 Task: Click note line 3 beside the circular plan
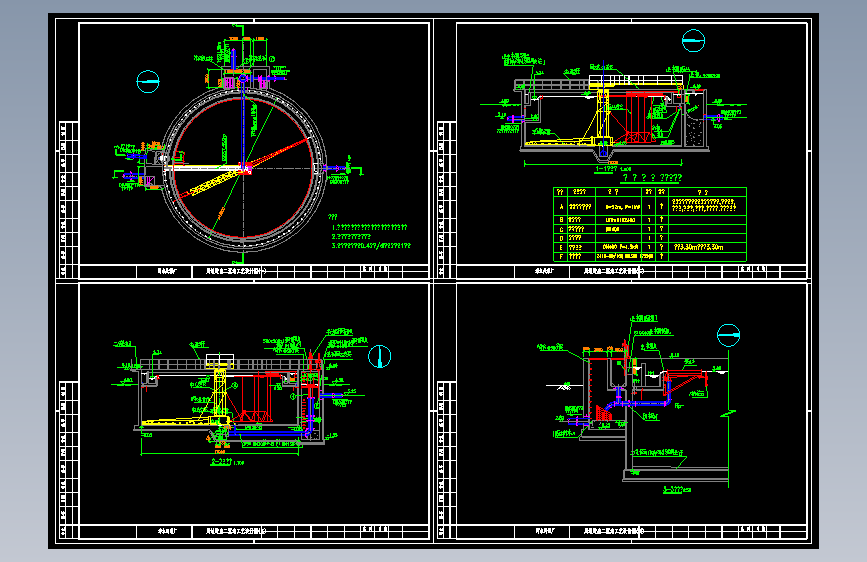(x=371, y=245)
